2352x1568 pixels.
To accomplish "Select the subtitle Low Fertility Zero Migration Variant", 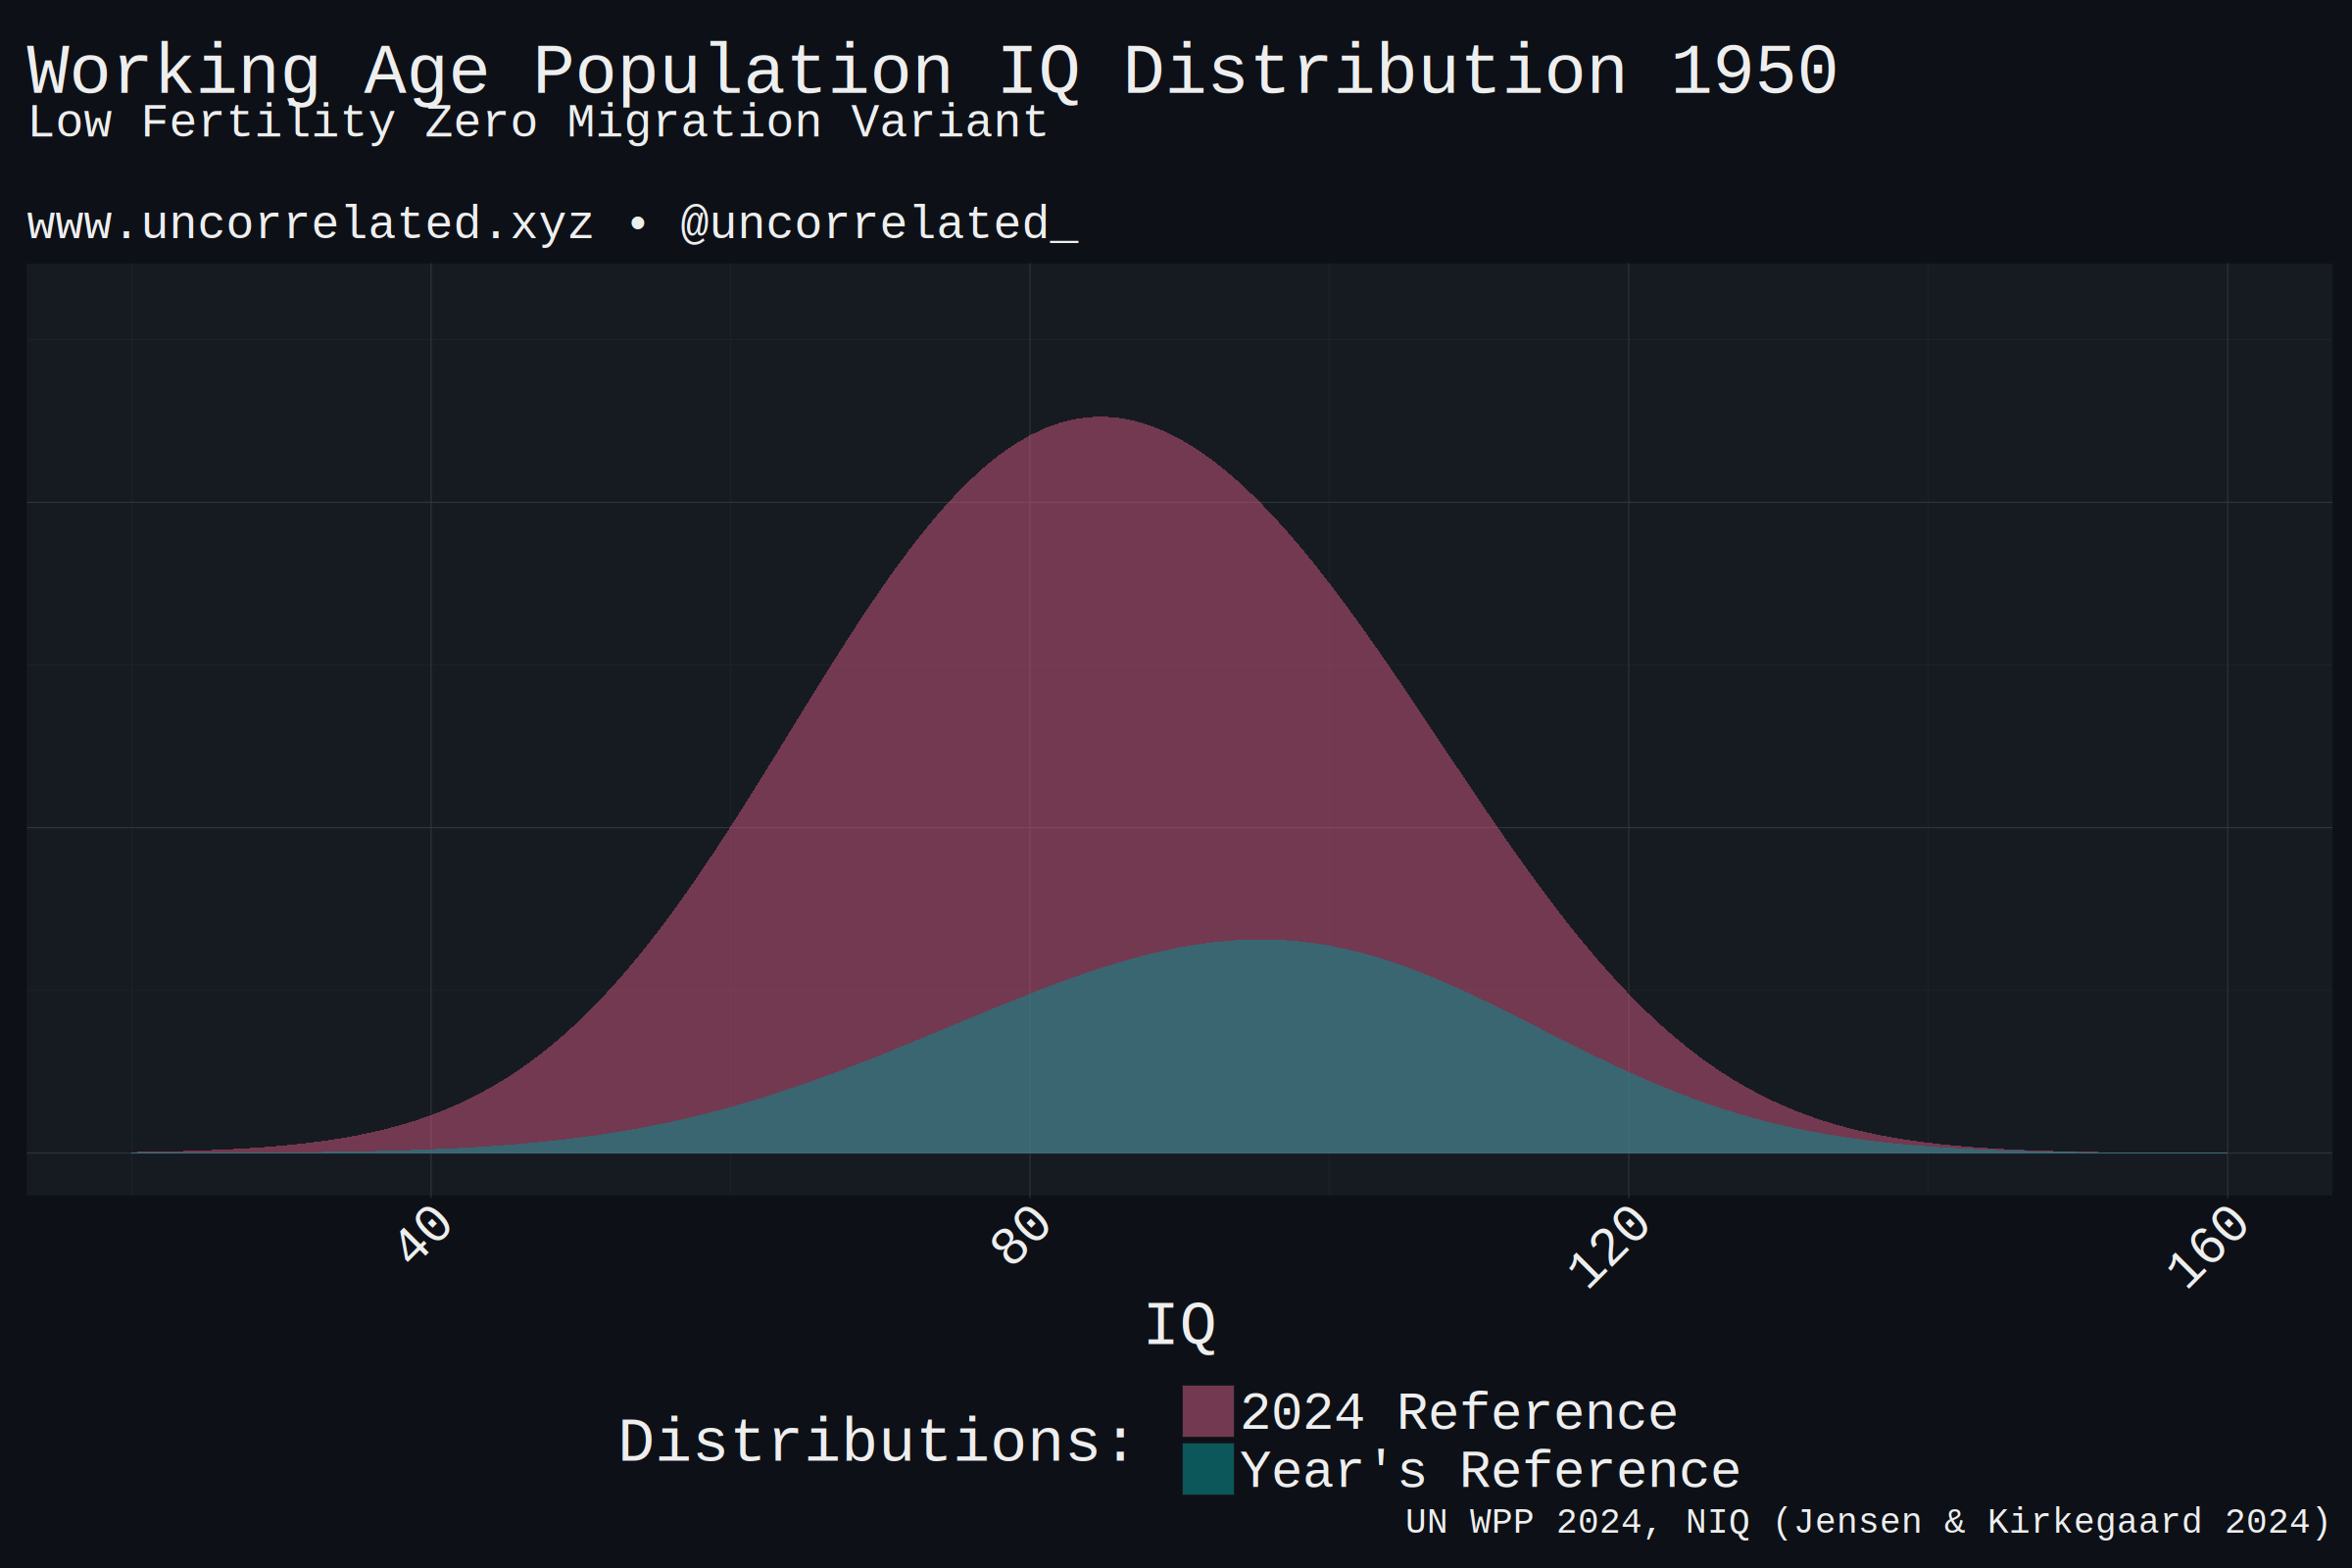I will 535,122.
